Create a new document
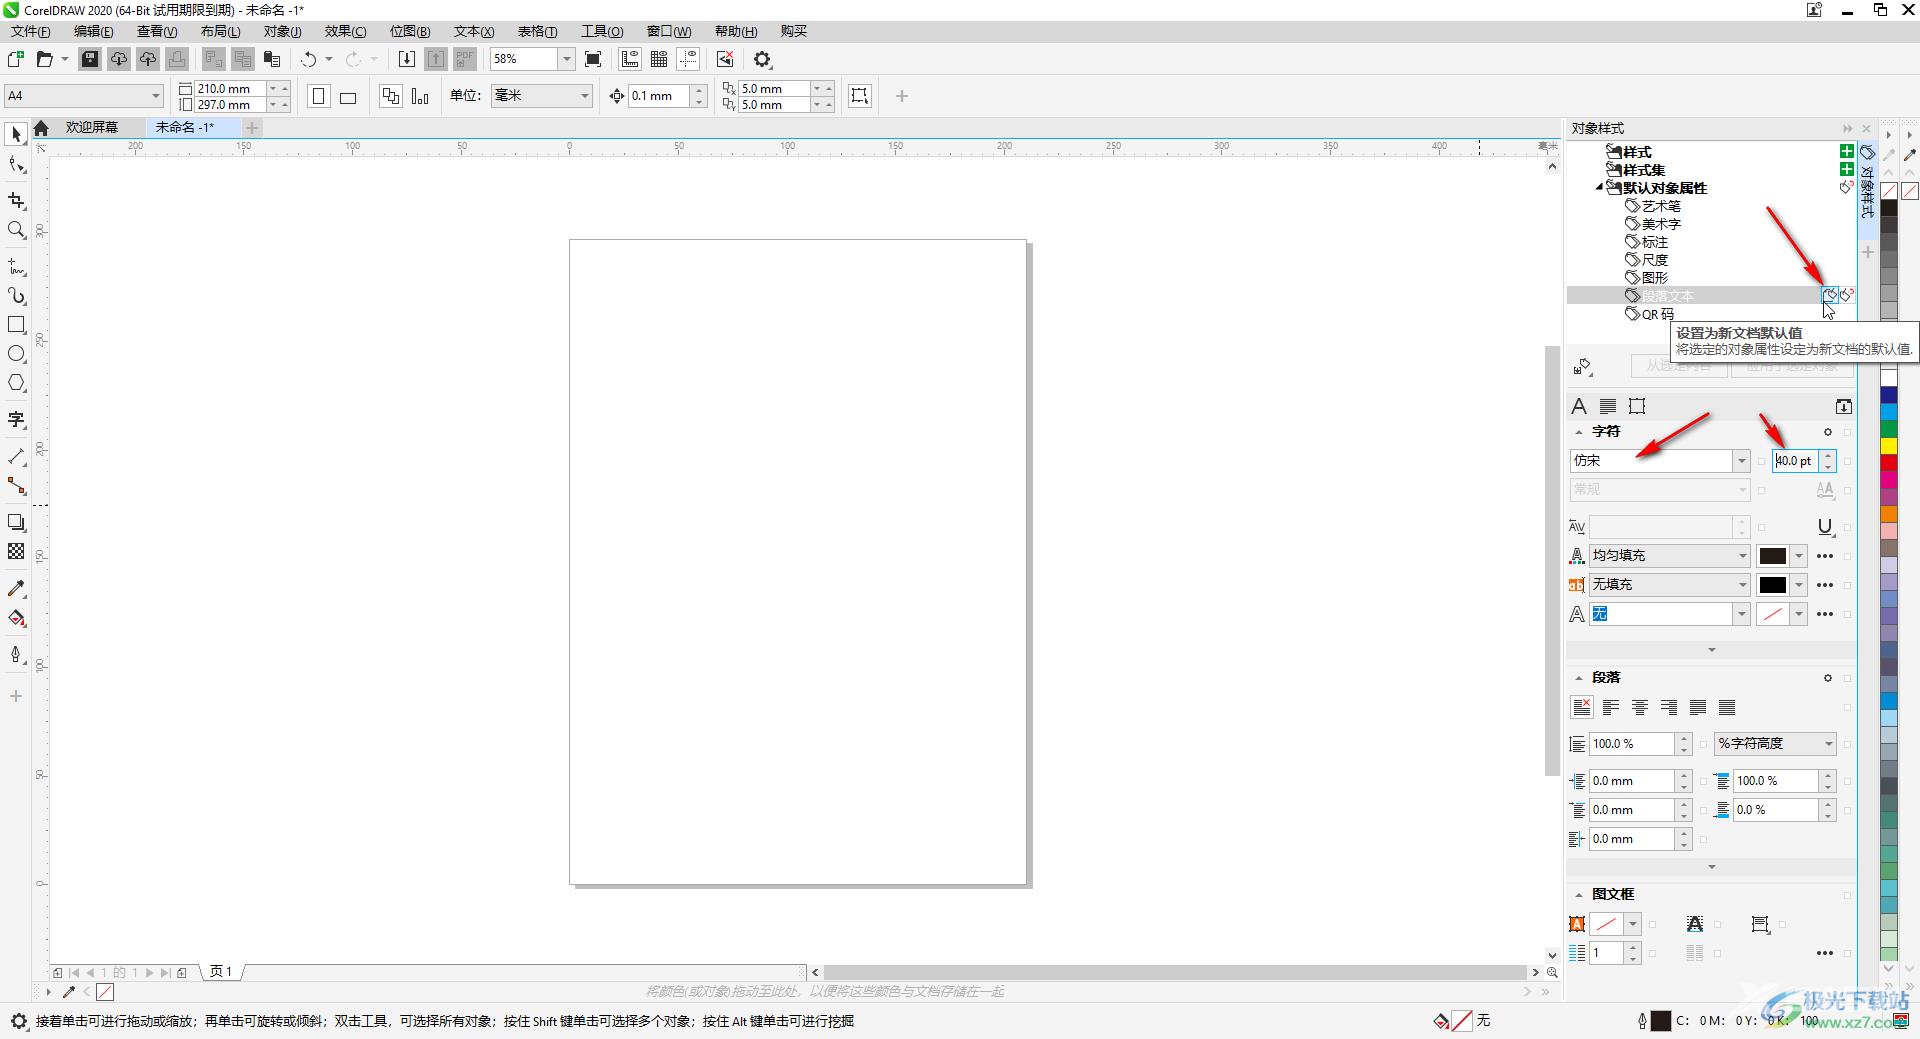The height and width of the screenshot is (1039, 1920). coord(16,59)
